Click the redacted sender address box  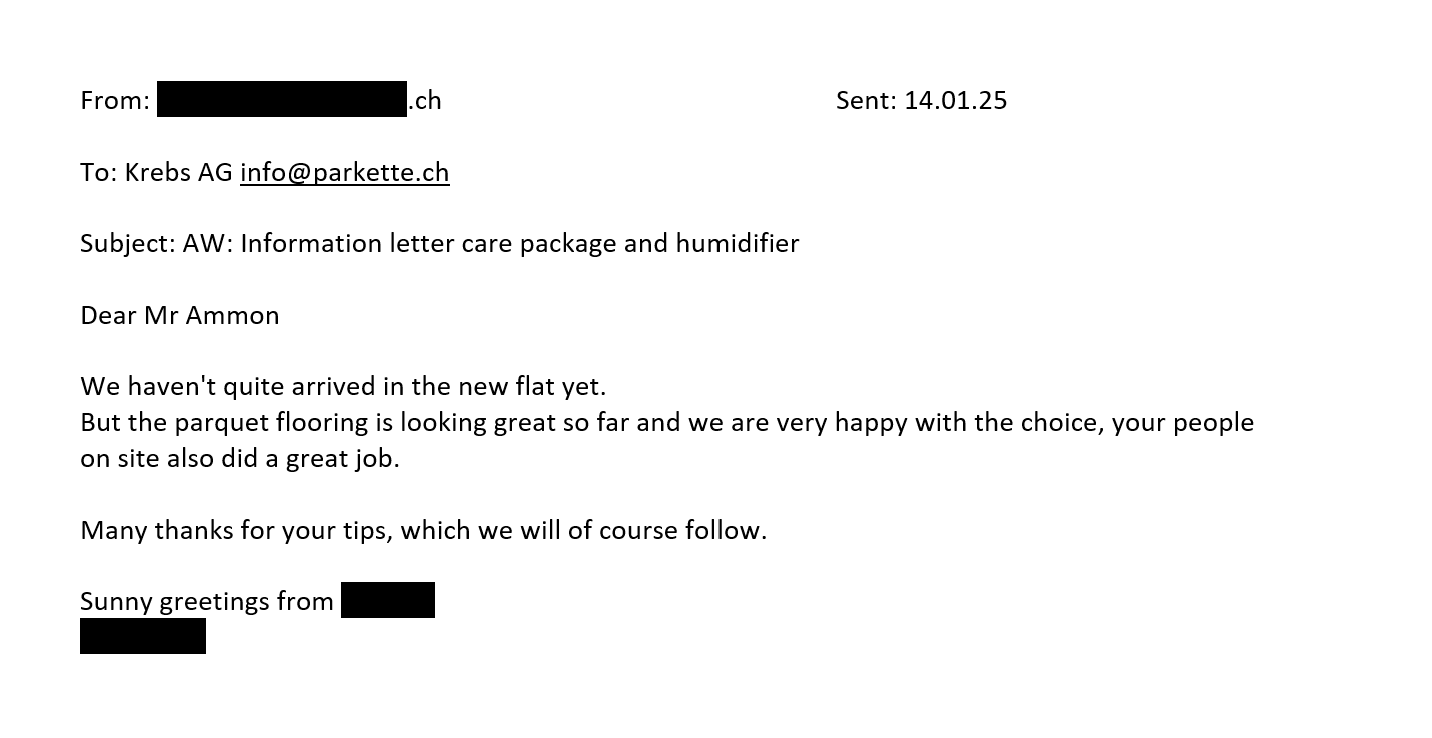(282, 99)
